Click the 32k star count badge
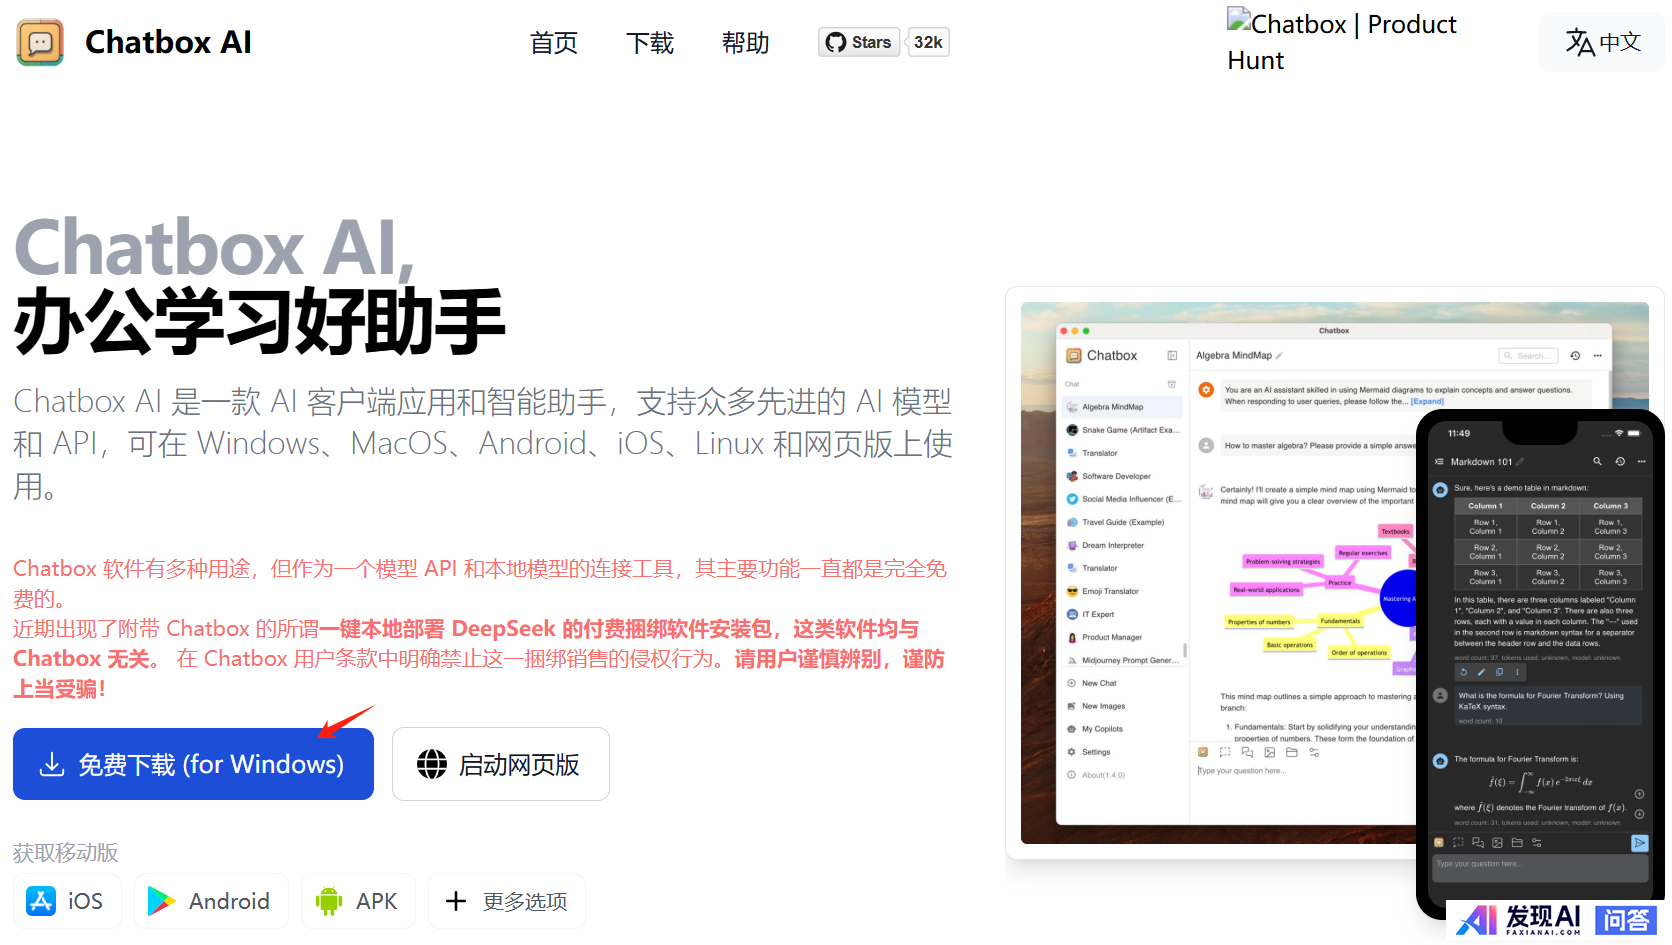 (928, 42)
